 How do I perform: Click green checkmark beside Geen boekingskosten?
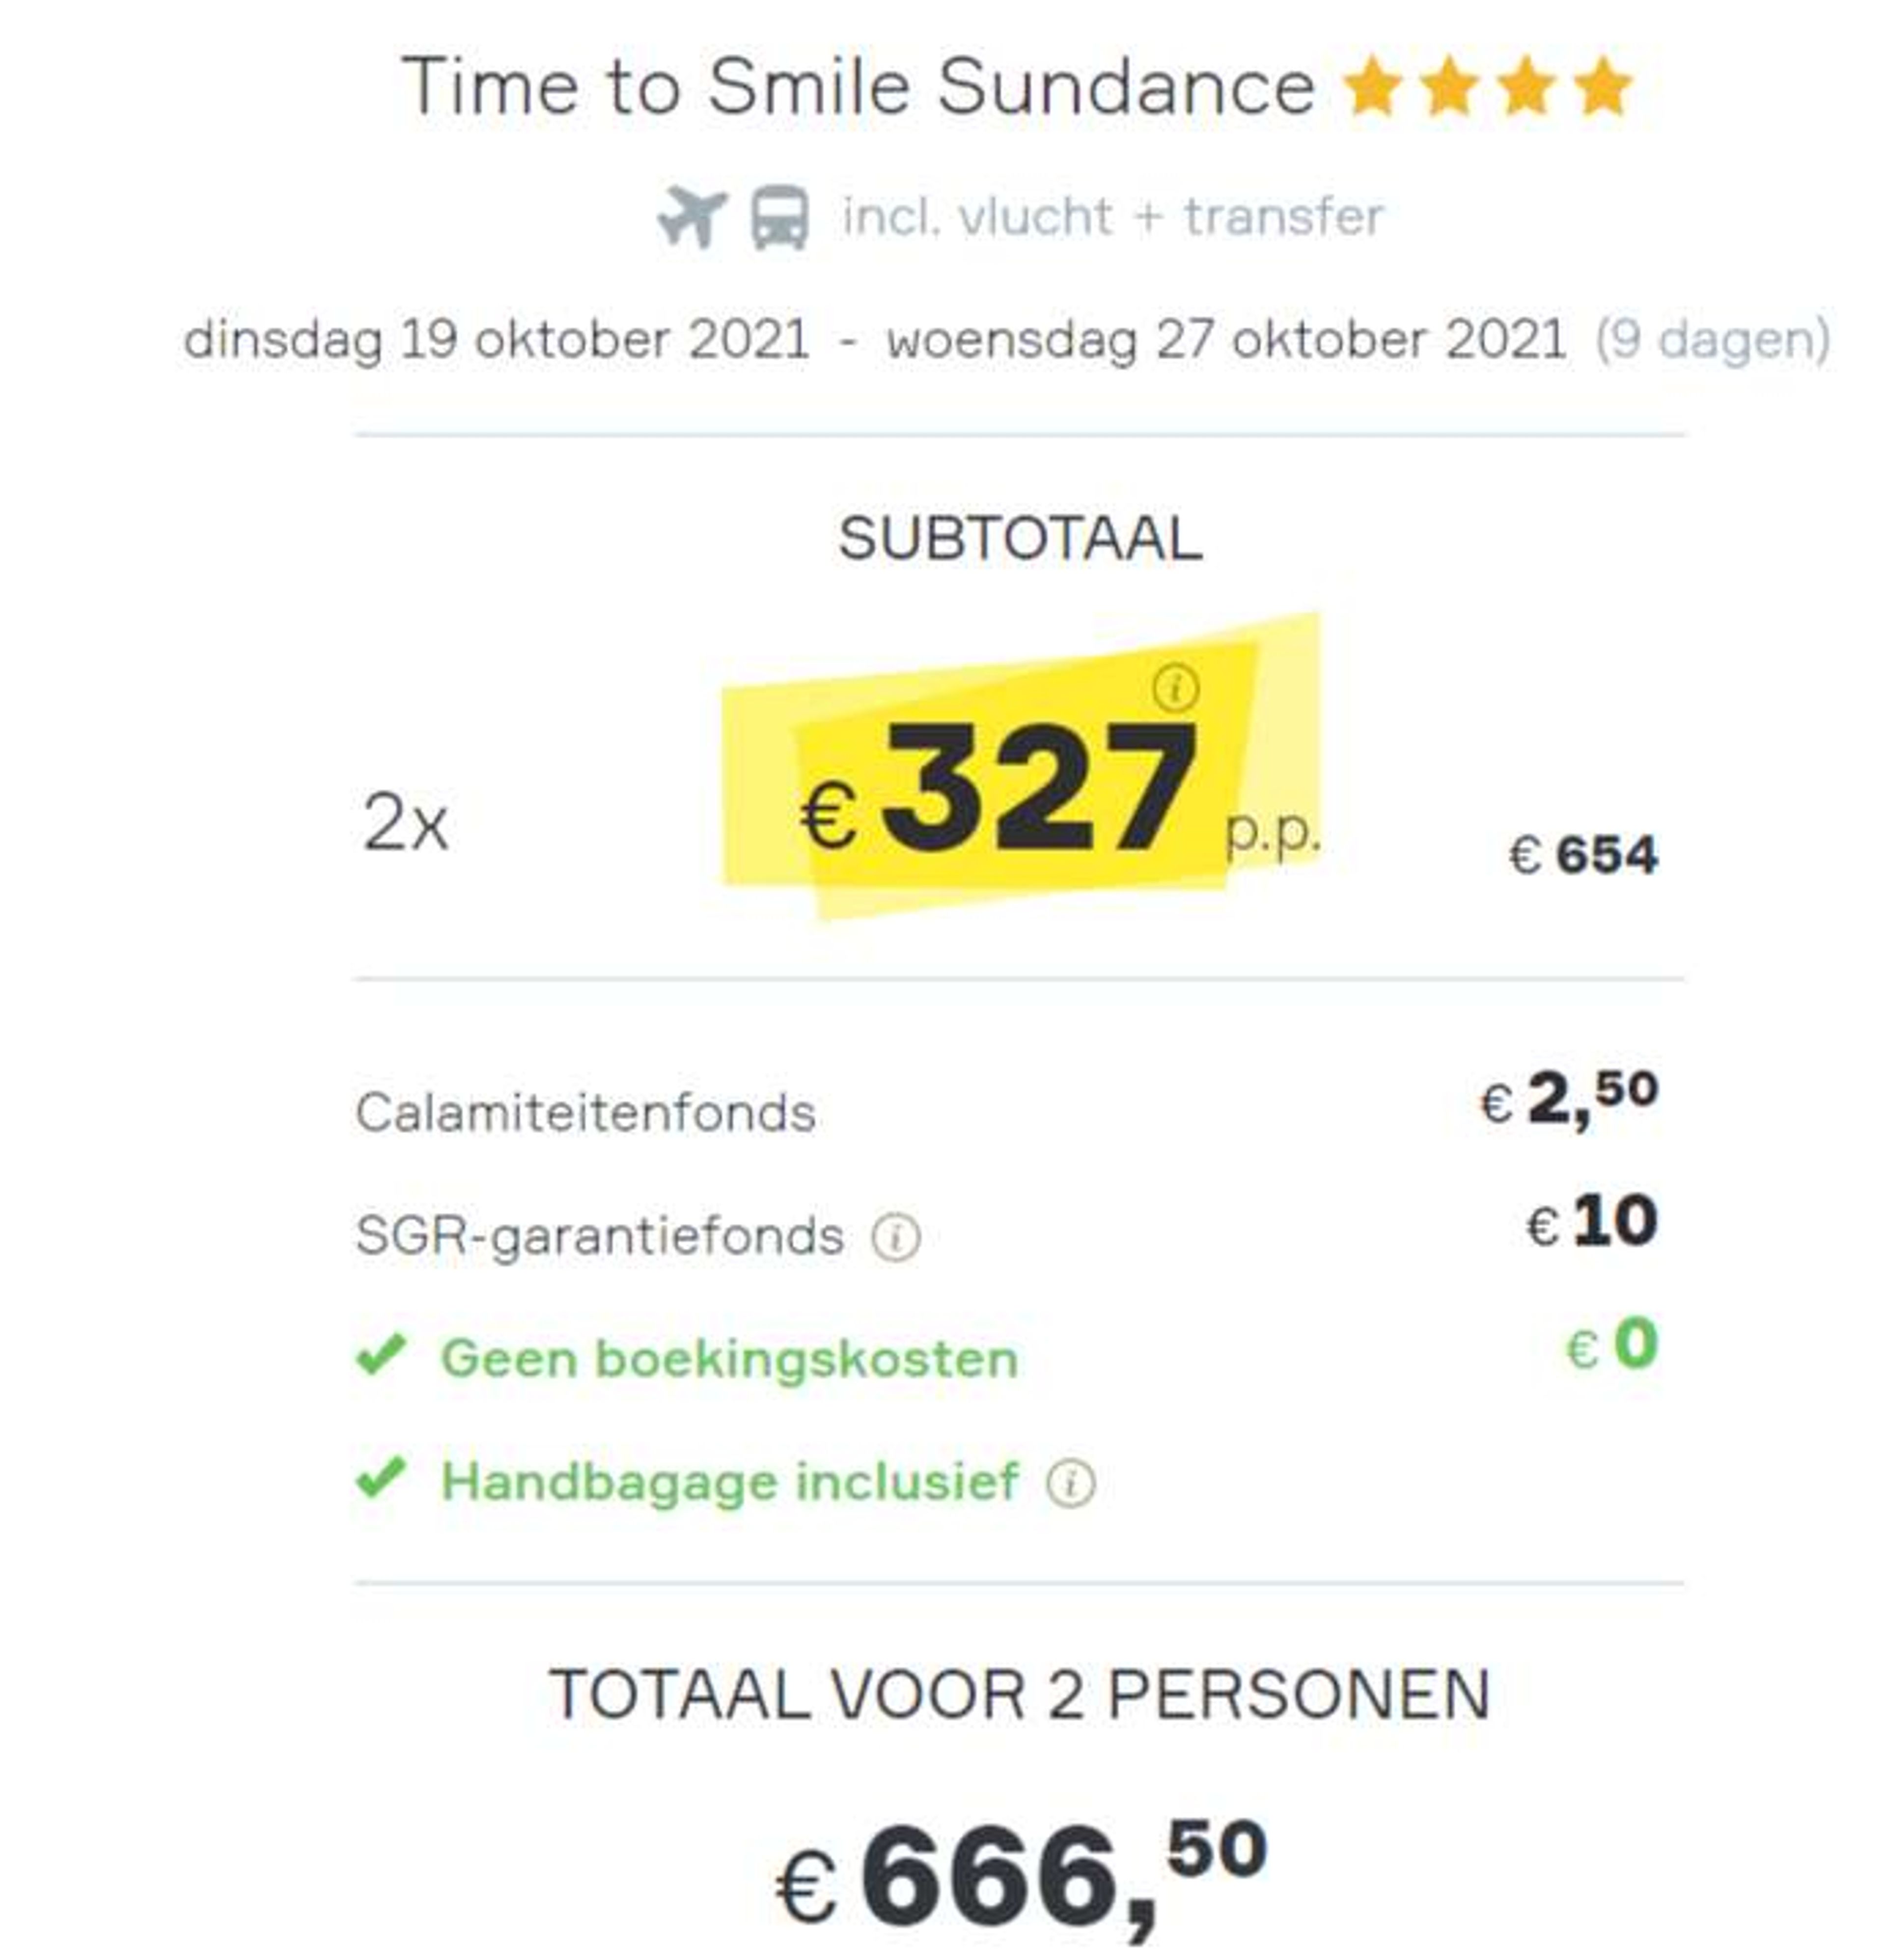381,1355
